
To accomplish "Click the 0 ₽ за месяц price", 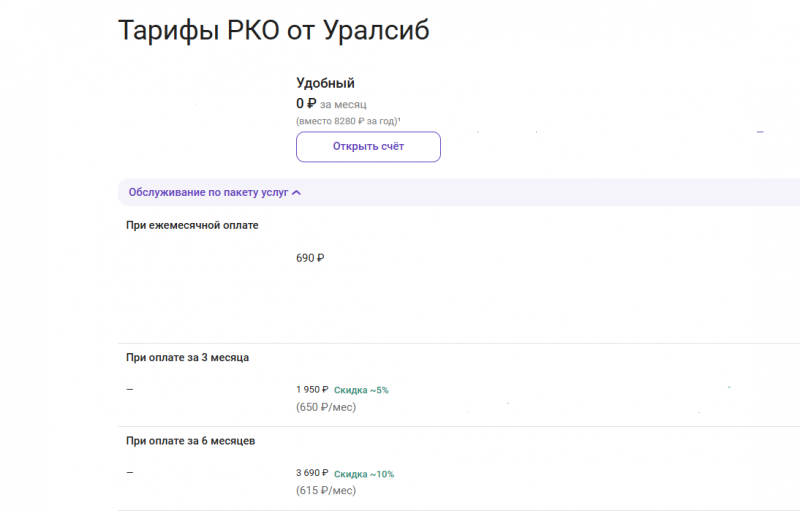I will click(332, 103).
